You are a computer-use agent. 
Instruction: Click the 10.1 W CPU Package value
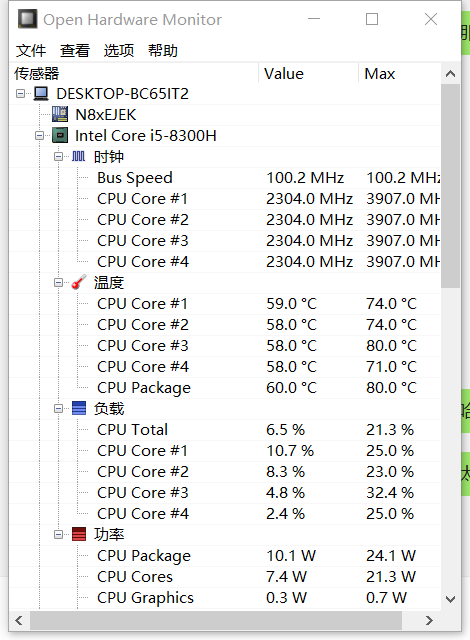click(x=291, y=556)
